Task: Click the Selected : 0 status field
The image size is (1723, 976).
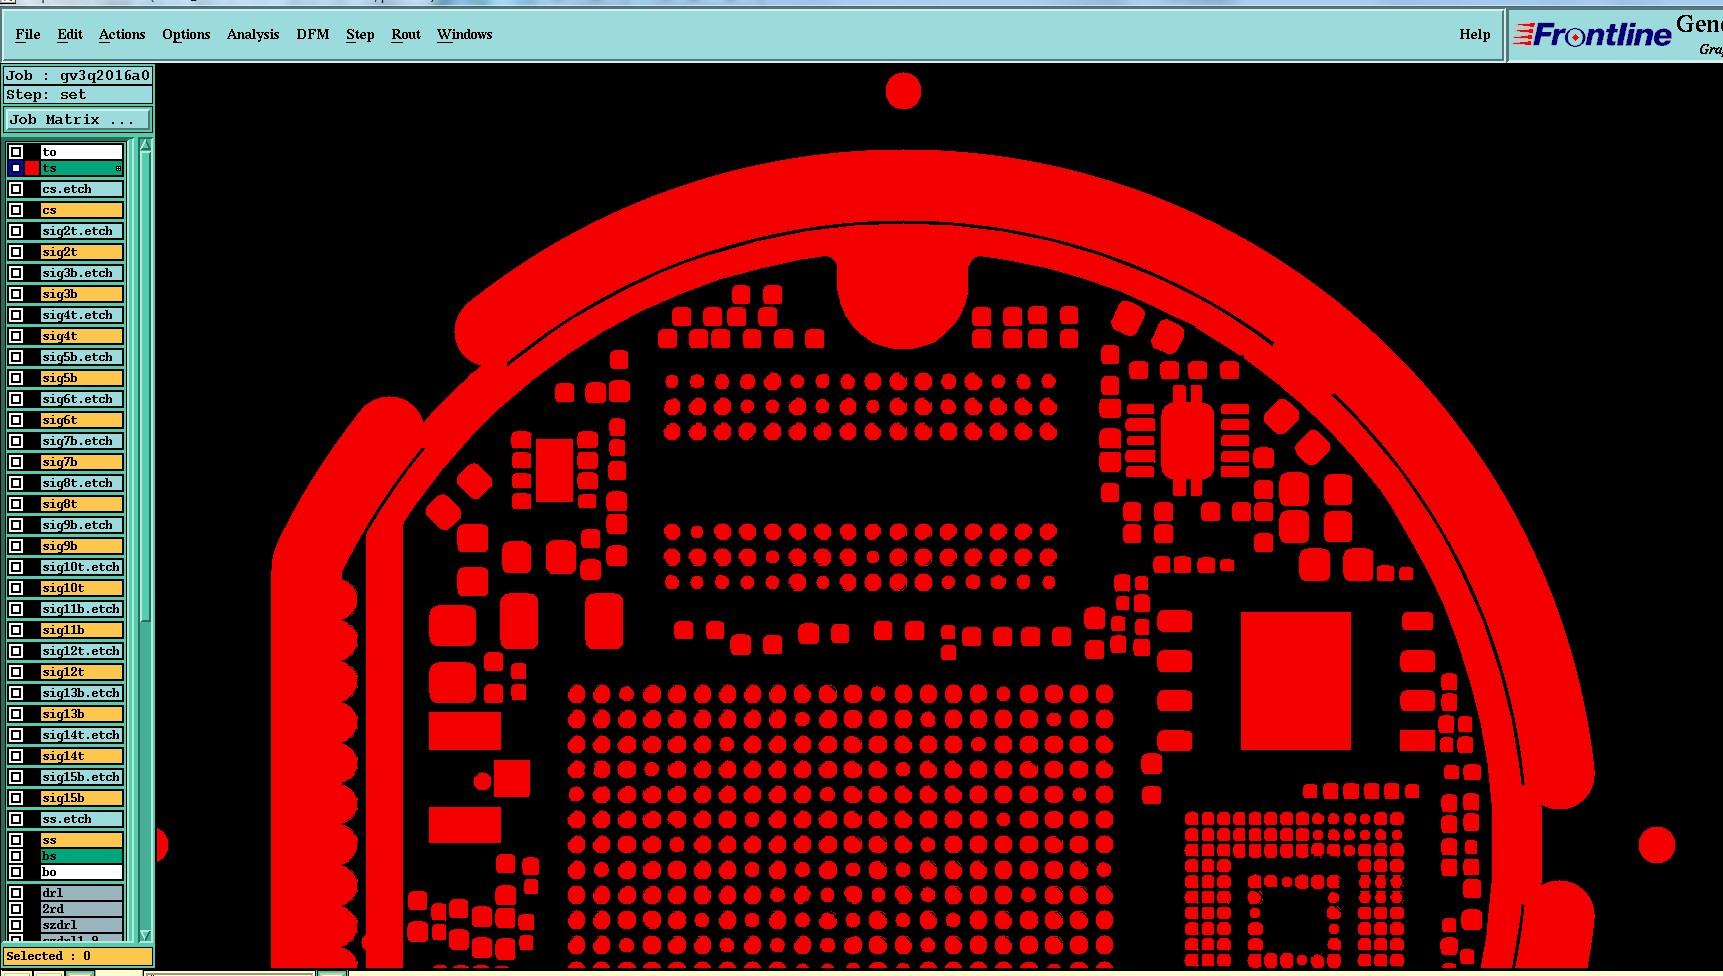Action: [x=78, y=956]
